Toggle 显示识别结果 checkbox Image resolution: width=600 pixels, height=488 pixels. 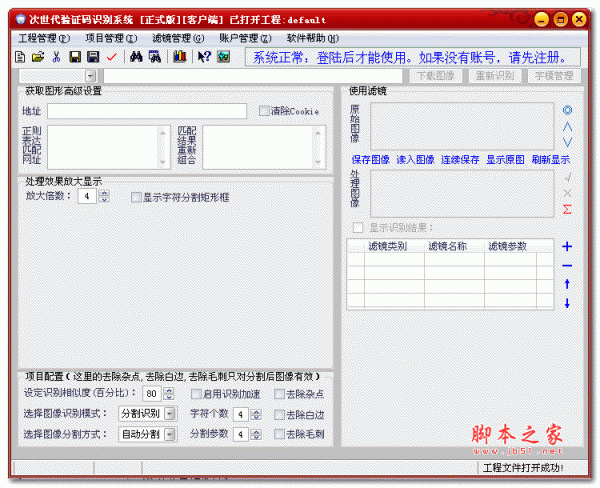(x=358, y=228)
